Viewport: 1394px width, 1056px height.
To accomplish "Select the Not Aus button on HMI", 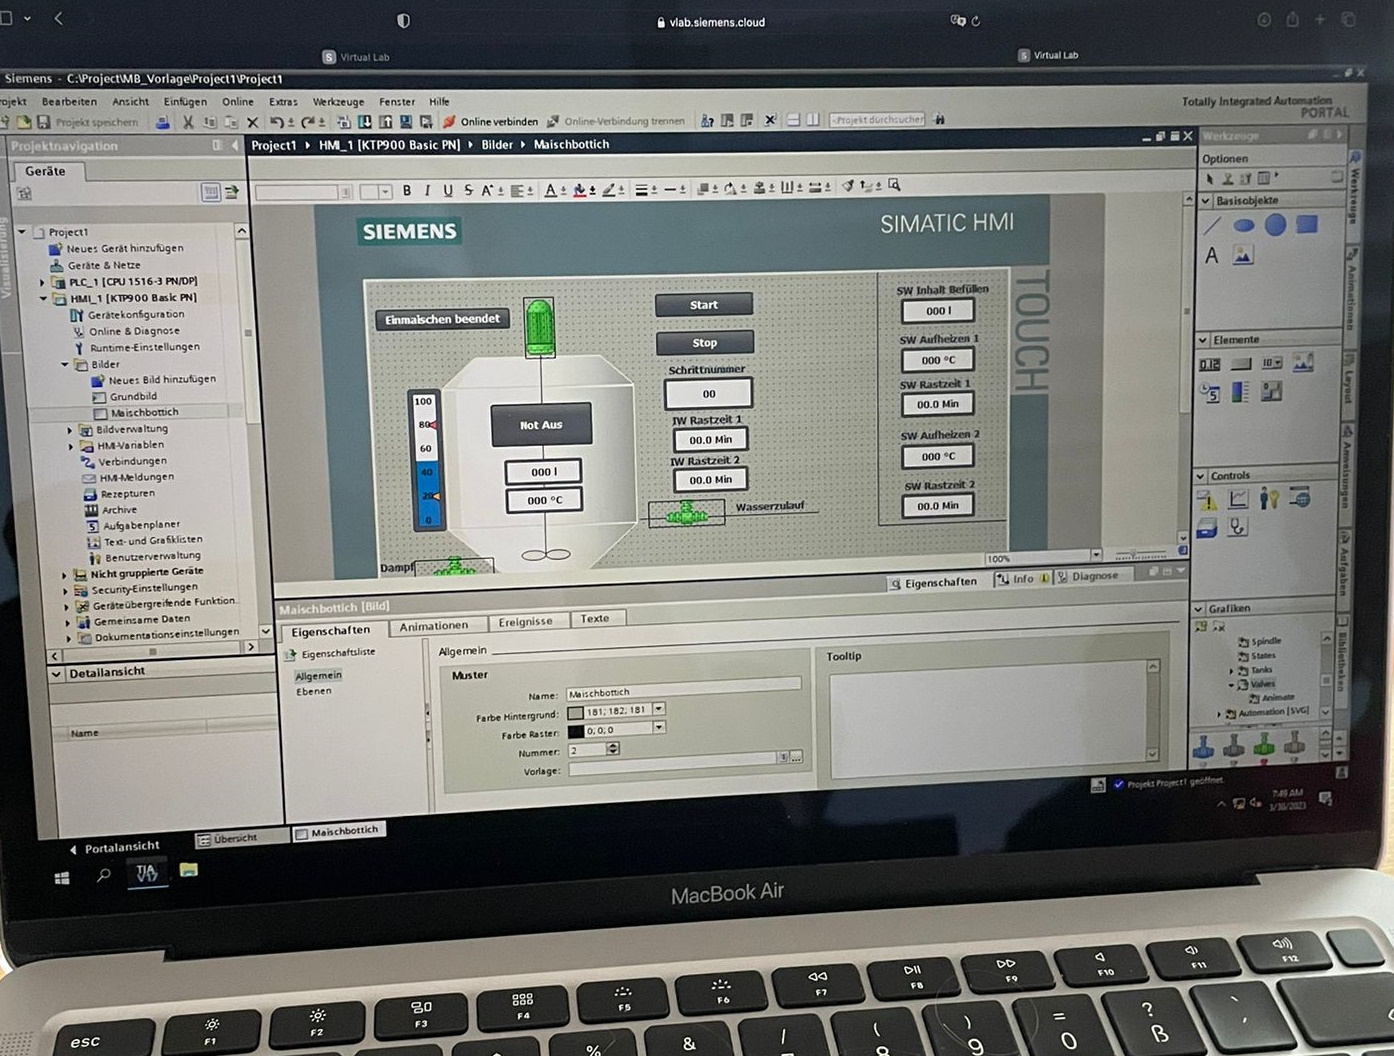I will pyautogui.click(x=541, y=425).
